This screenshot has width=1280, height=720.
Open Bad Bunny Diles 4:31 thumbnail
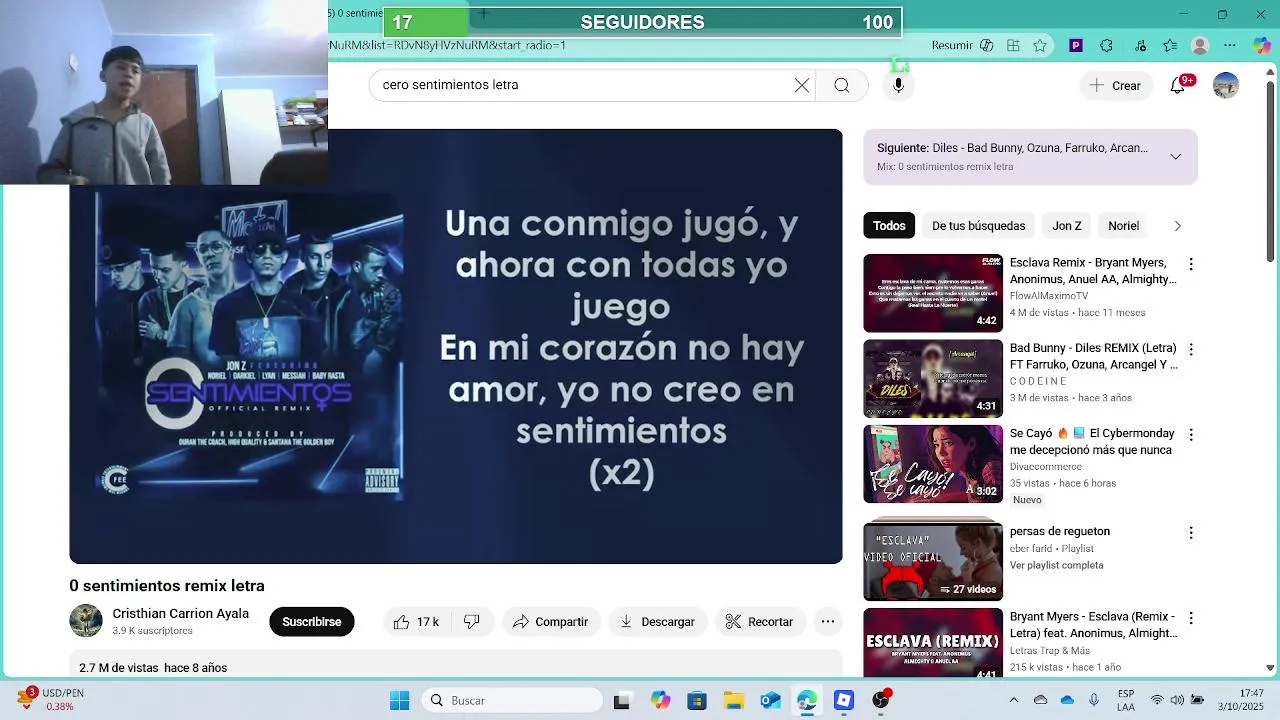click(933, 378)
